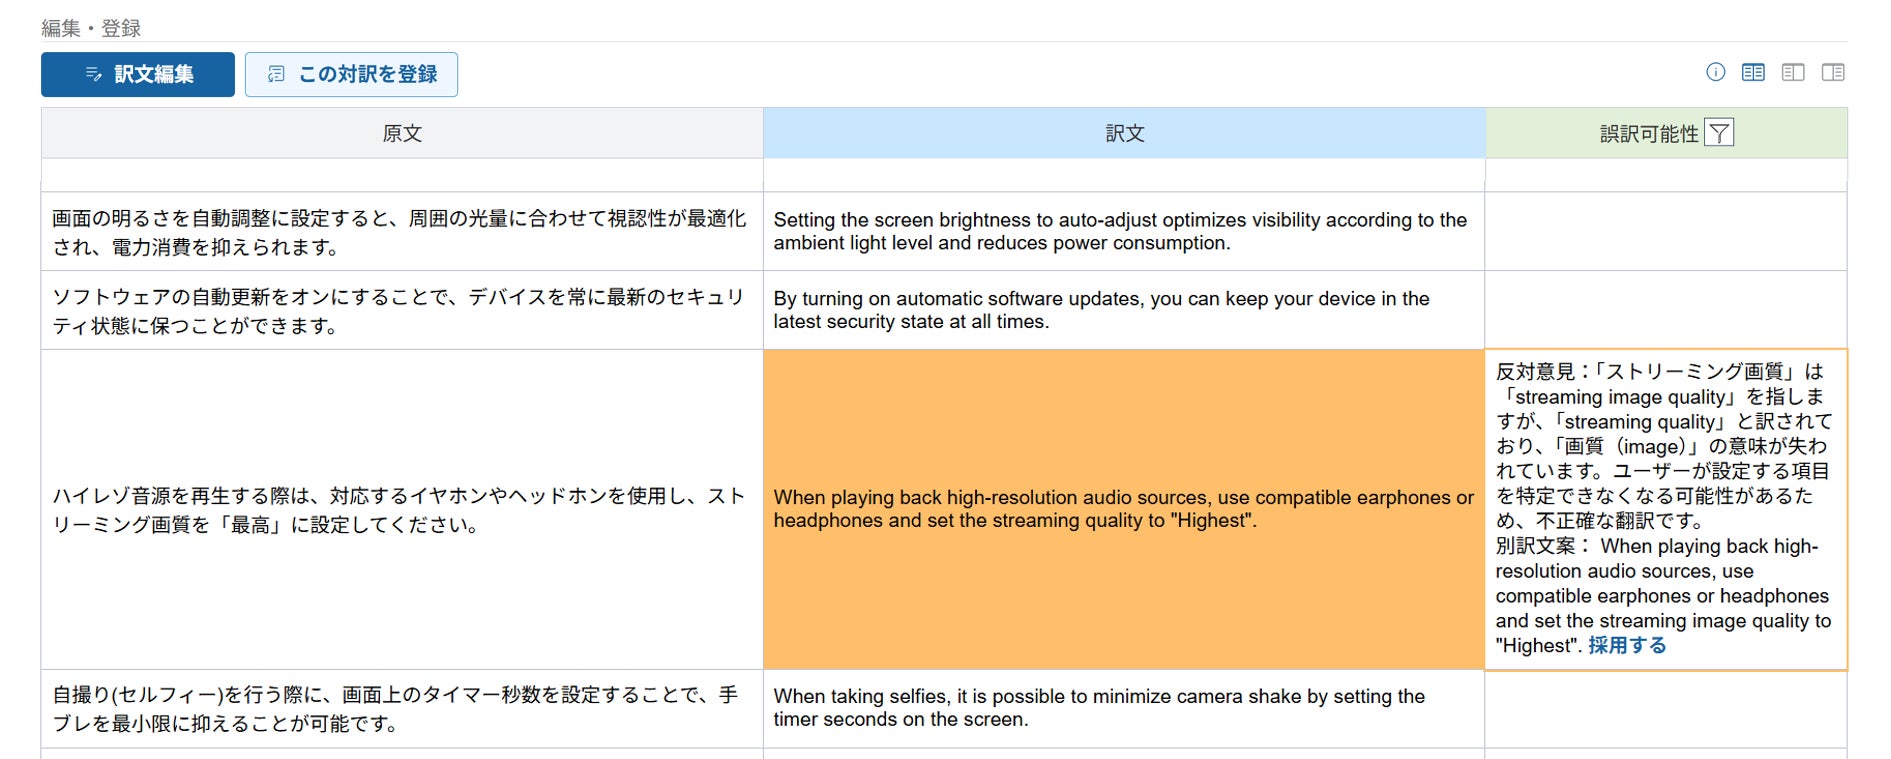The image size is (1891, 759).
Task: Select the 原文 column header
Action: pos(402,133)
